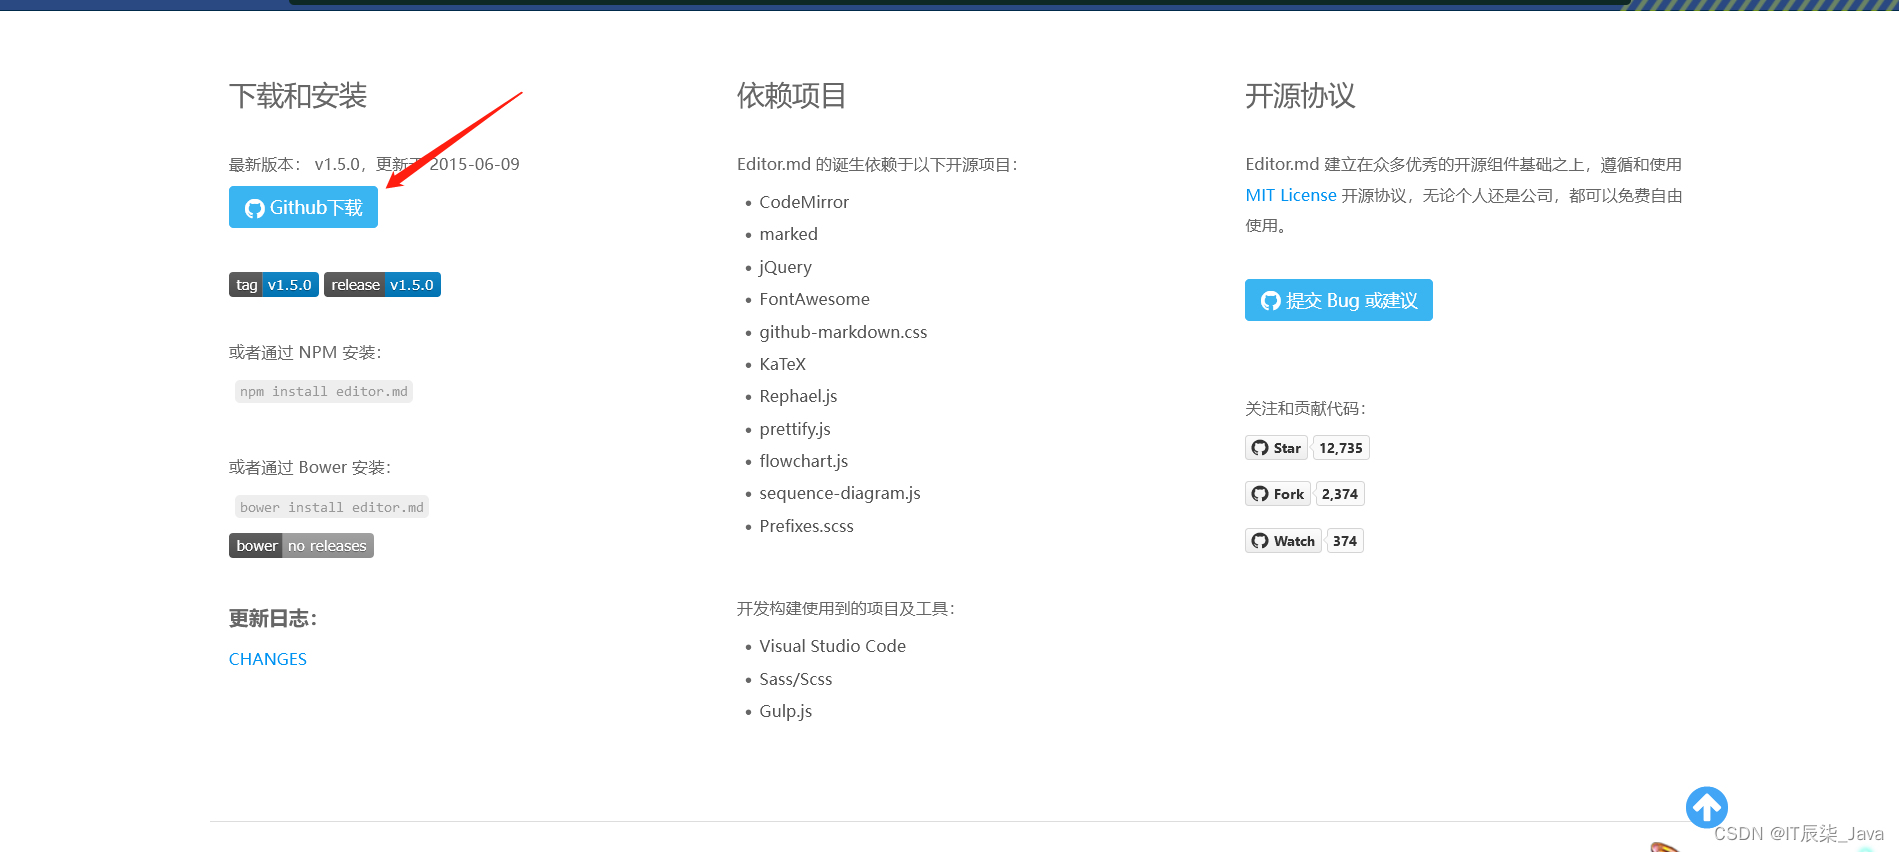1899x852 pixels.
Task: Click FontAwesome in dependency list
Action: (814, 299)
